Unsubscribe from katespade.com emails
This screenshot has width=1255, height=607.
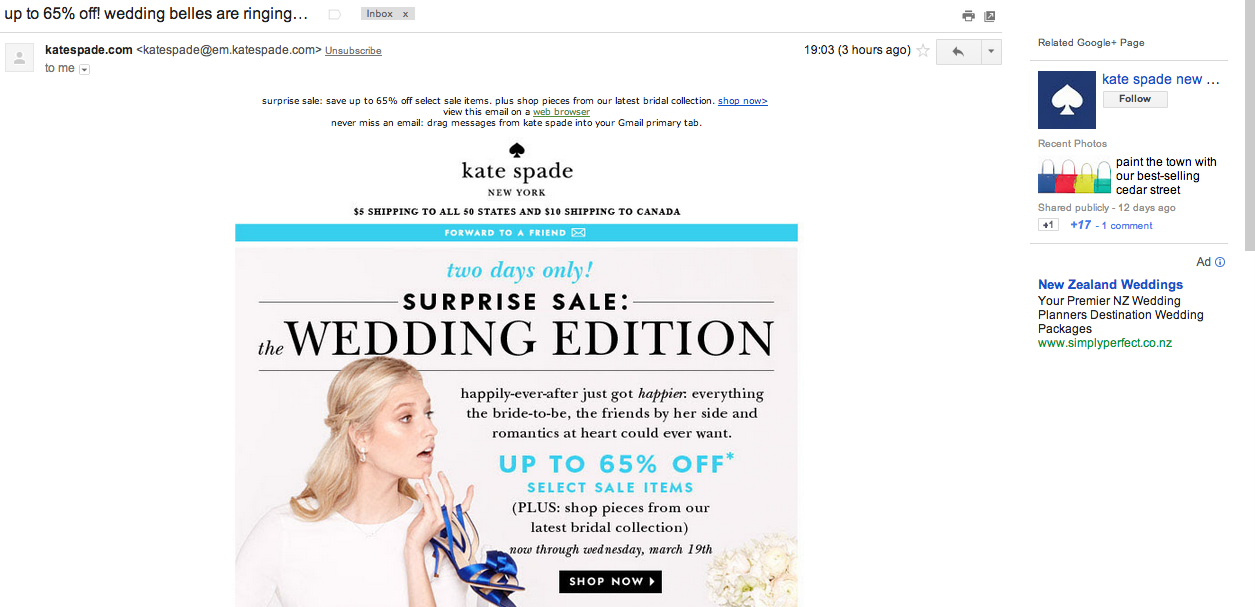[353, 51]
